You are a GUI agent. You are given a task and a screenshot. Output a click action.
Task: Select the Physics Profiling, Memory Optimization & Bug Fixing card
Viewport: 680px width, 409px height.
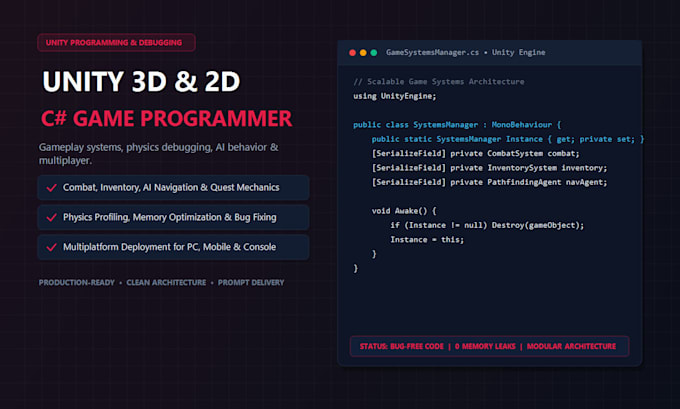tap(173, 217)
